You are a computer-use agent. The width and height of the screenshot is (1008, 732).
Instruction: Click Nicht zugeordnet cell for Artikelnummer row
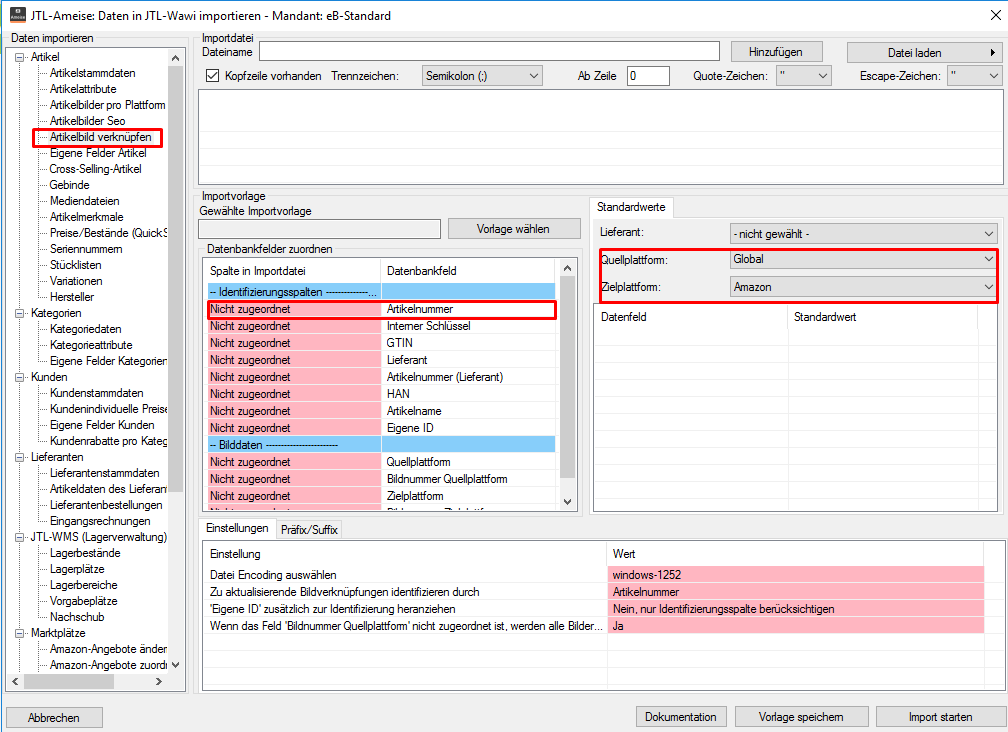tap(294, 309)
